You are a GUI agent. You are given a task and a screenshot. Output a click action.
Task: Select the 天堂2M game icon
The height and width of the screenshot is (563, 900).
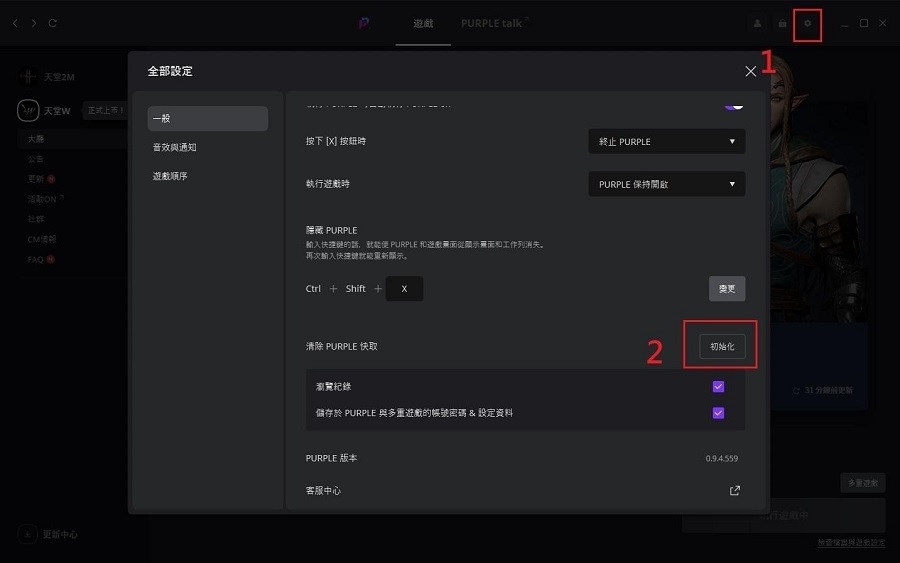pyautogui.click(x=28, y=76)
